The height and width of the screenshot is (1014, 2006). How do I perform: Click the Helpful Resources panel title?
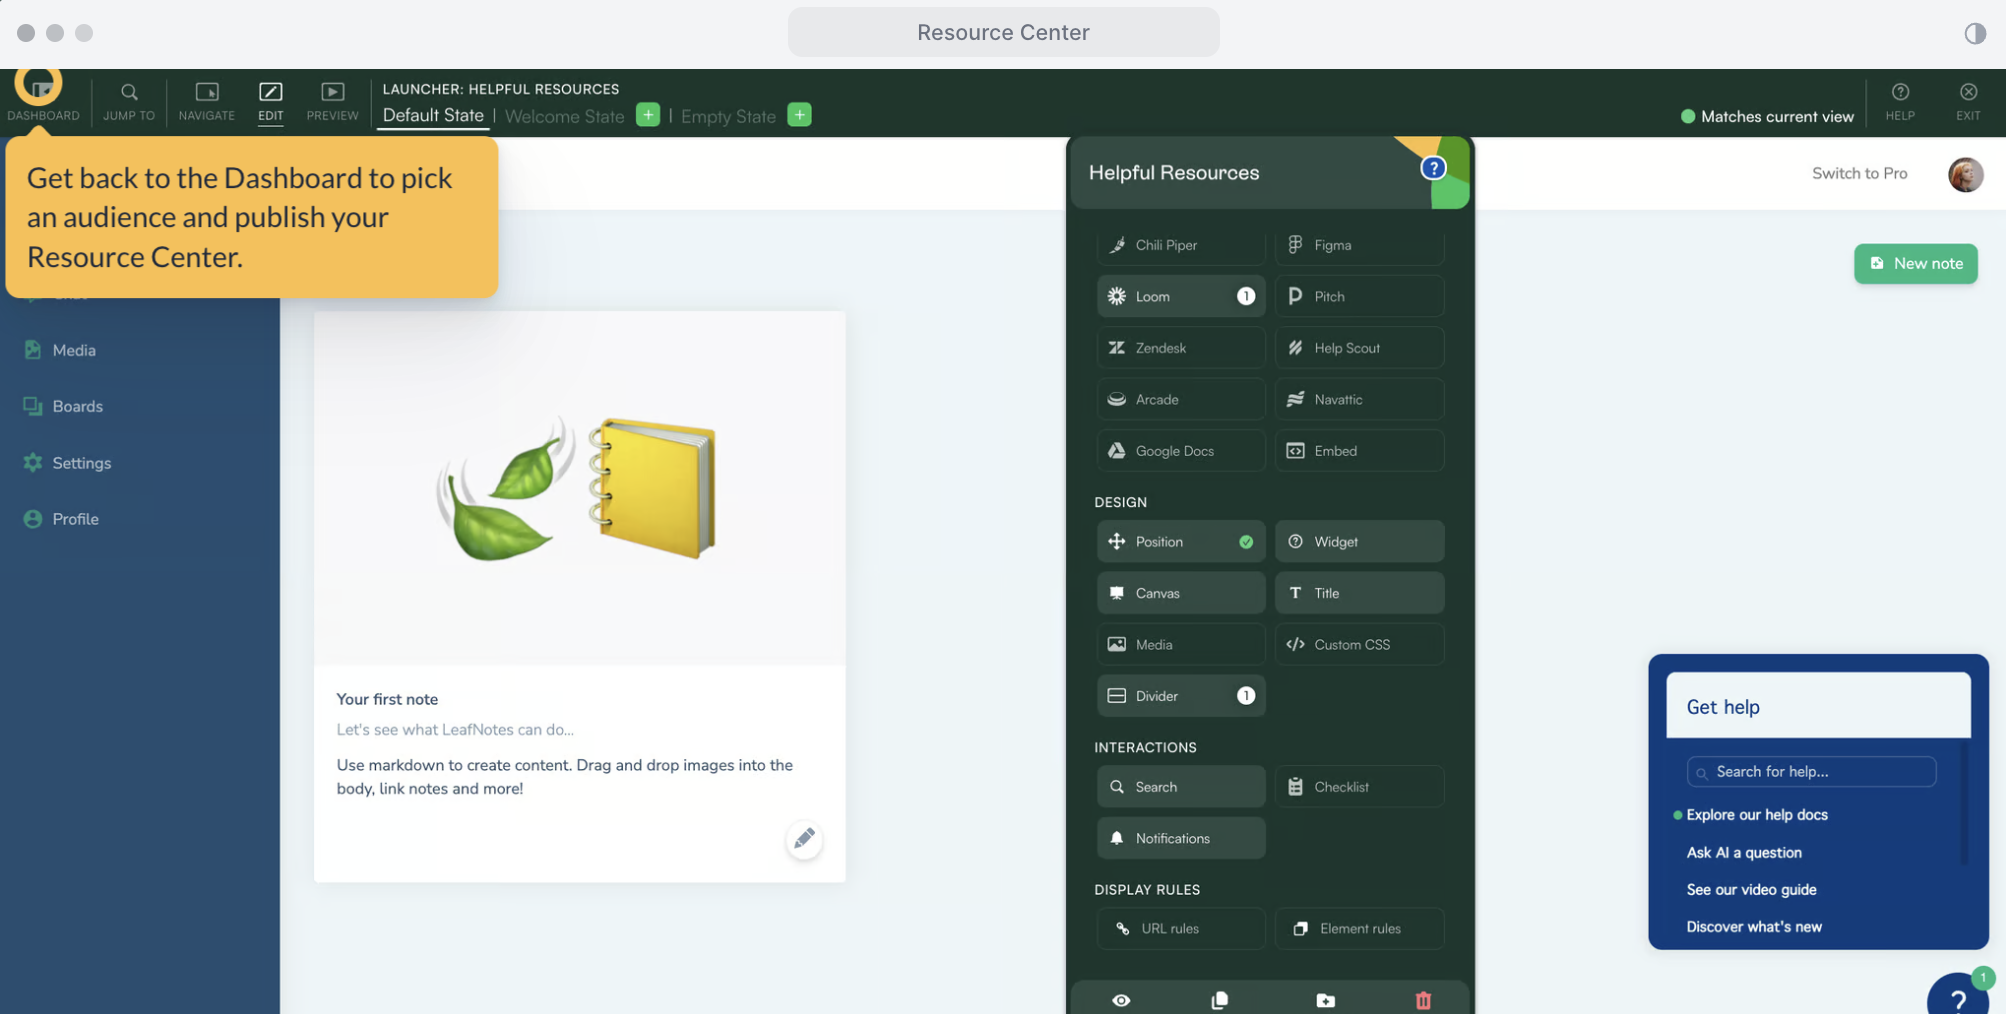tap(1173, 173)
